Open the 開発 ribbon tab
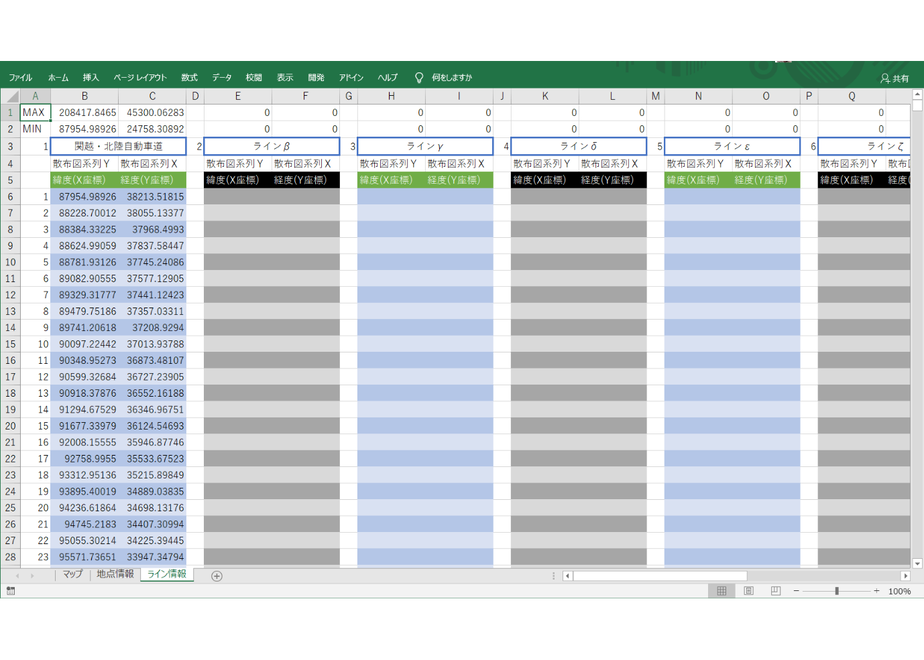Viewport: 924px width, 660px height. pyautogui.click(x=316, y=77)
